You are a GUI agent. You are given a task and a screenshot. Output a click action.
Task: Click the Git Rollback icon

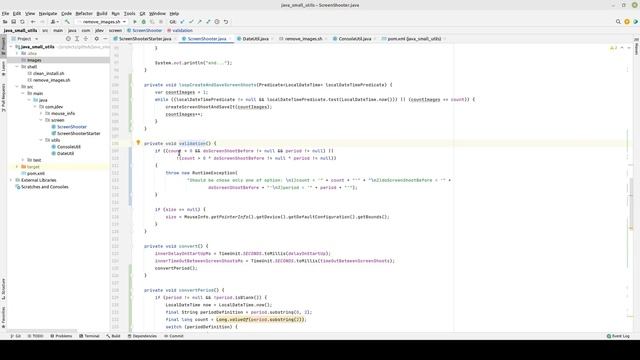coord(226,22)
